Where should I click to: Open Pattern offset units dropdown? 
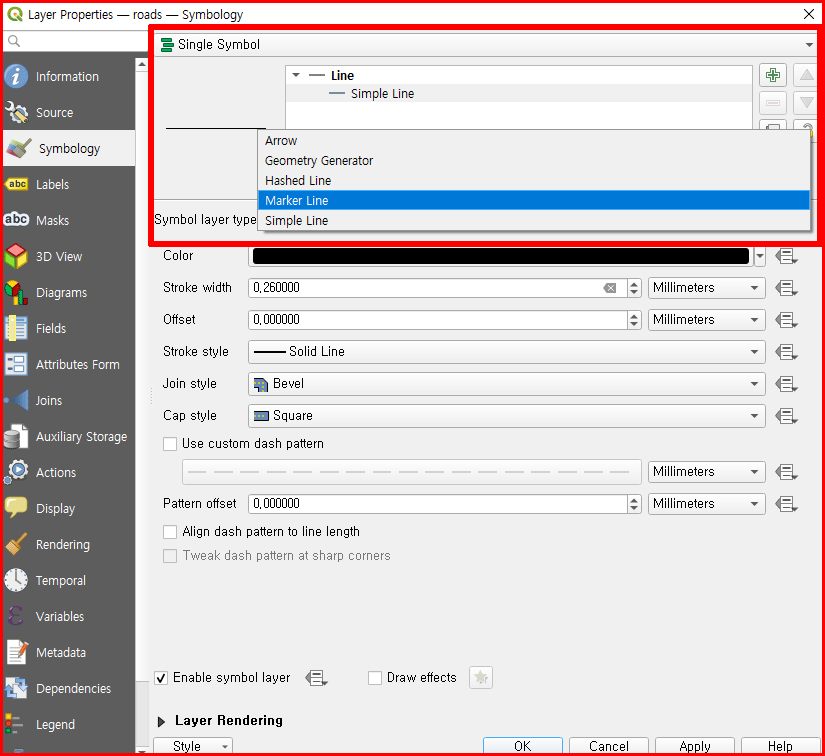coord(707,503)
